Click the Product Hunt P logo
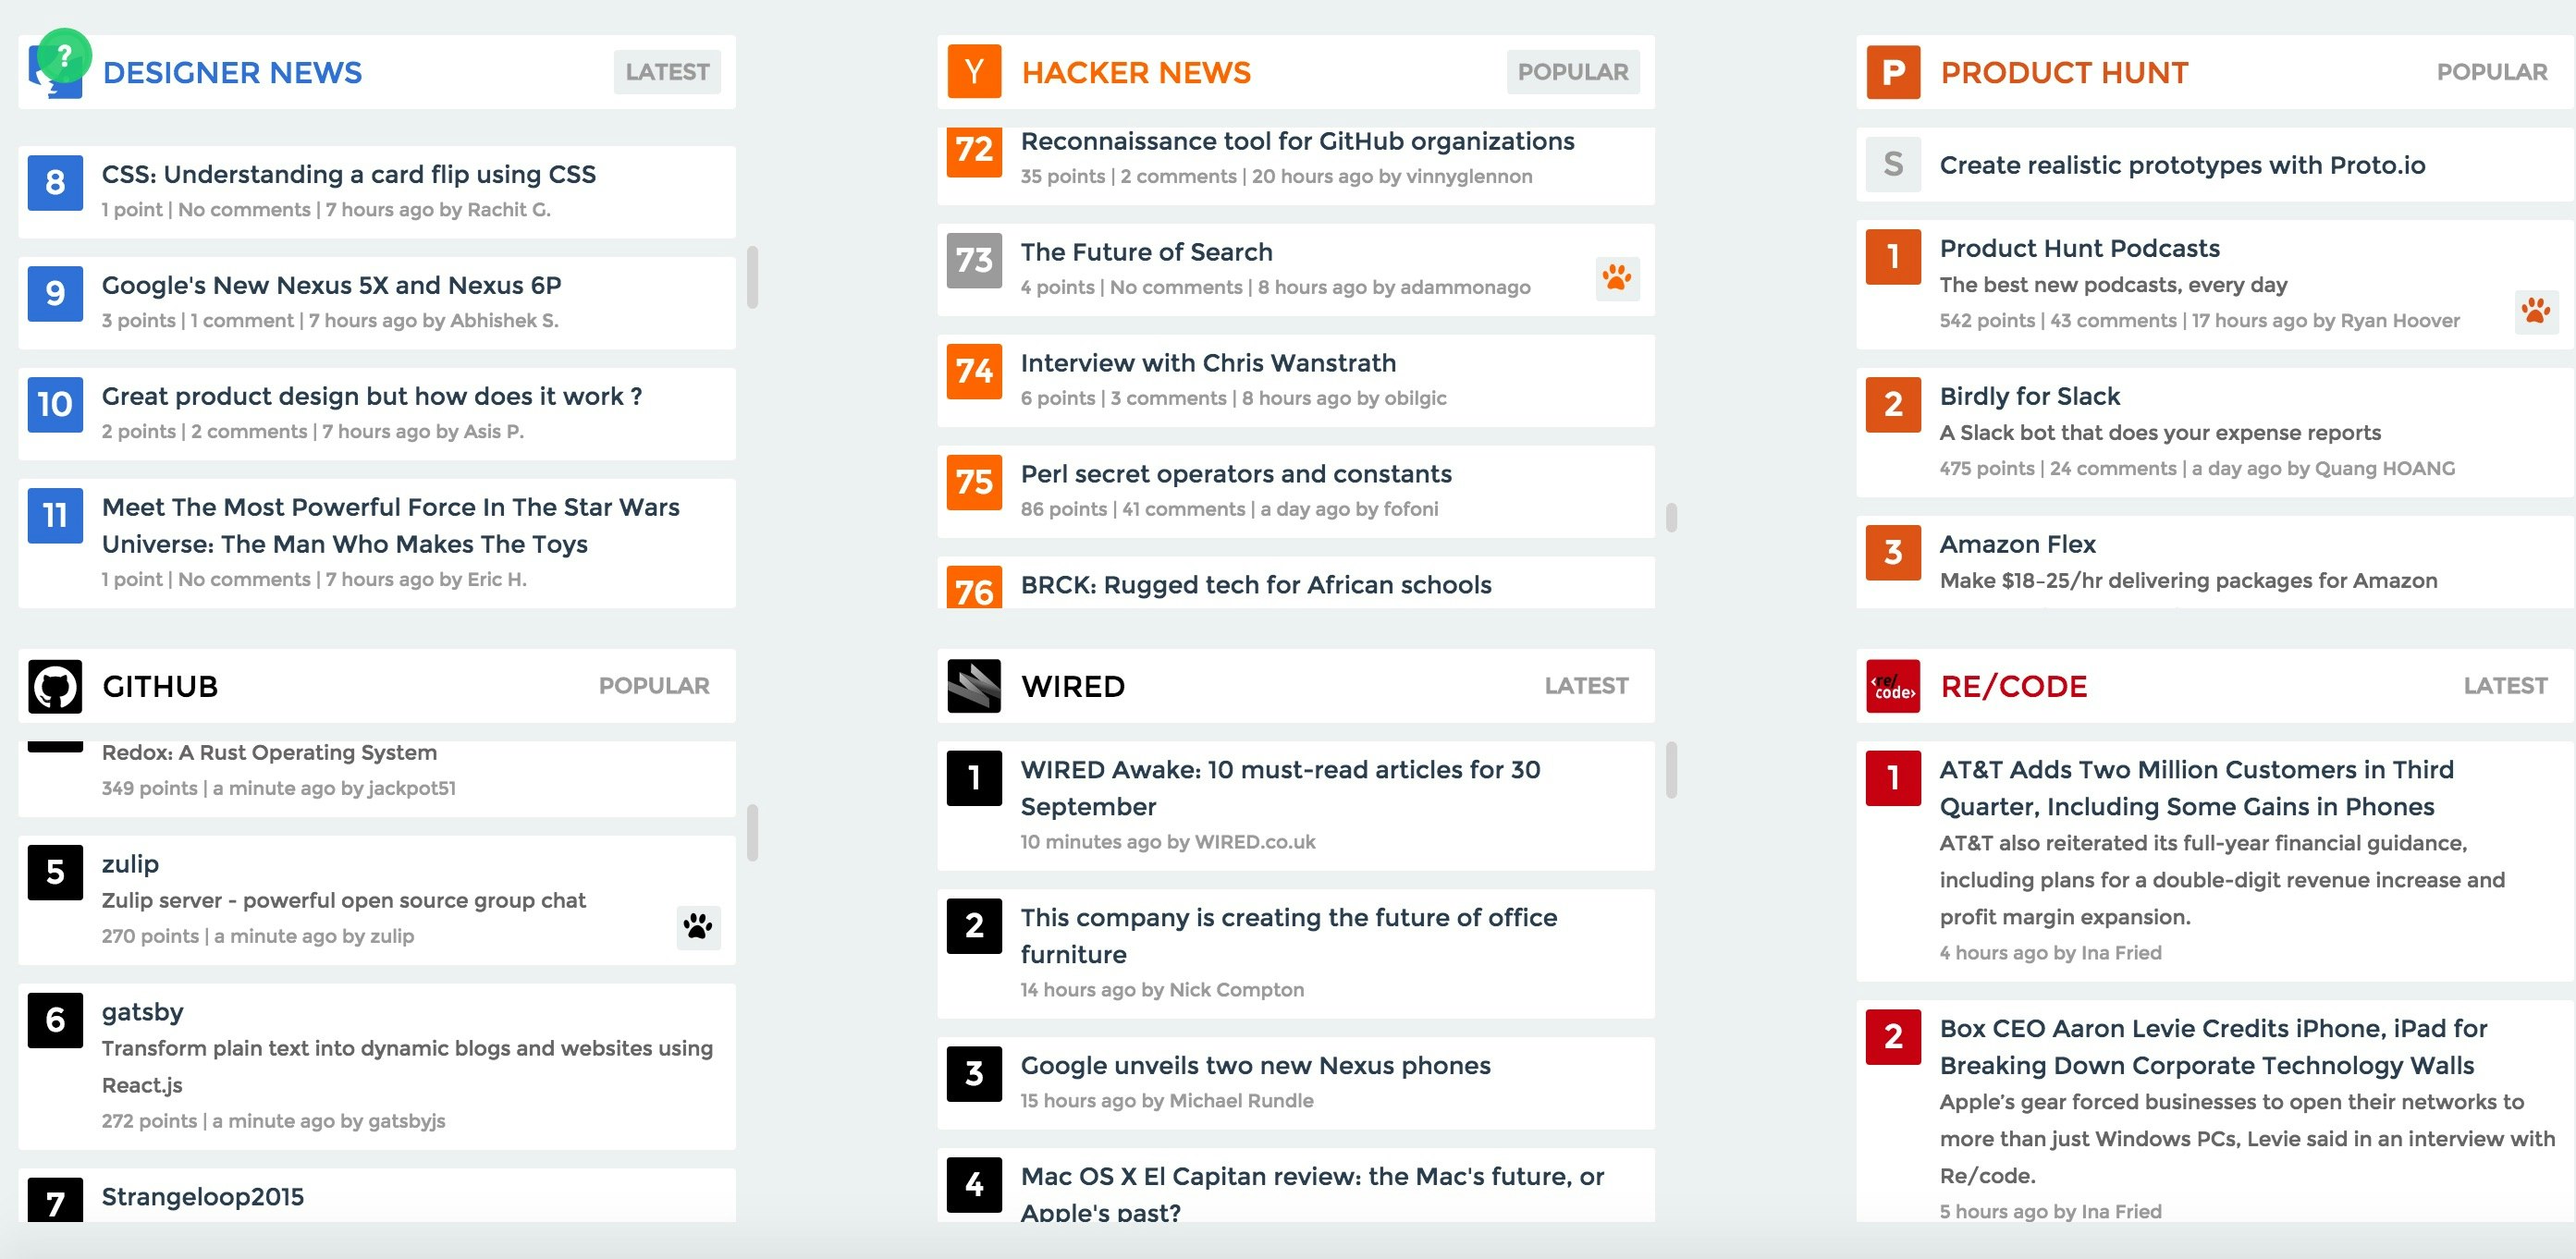 [1892, 72]
